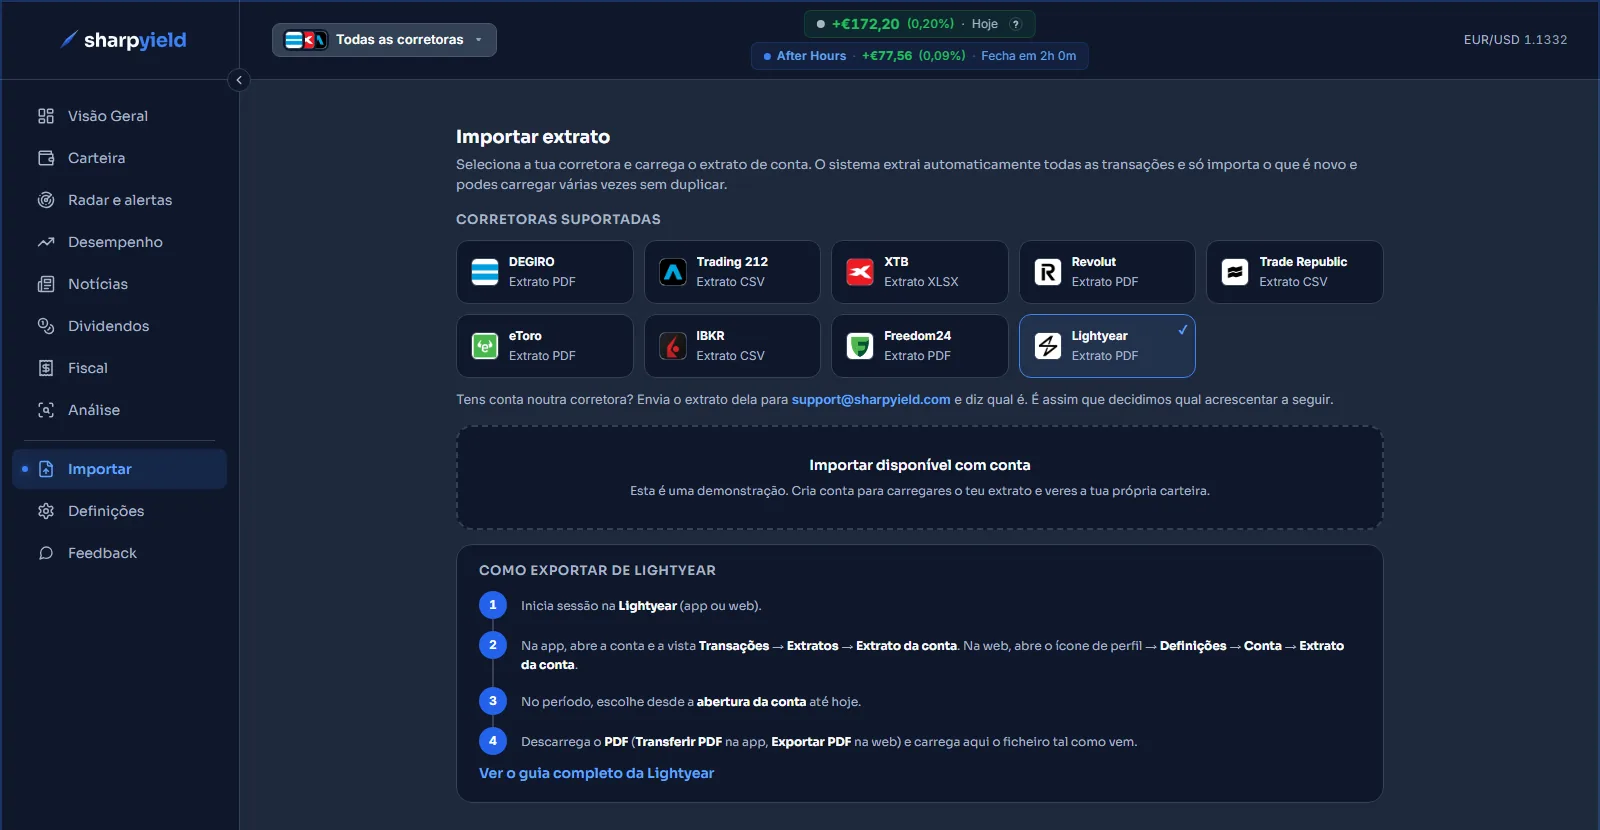Choose Trade Republic broker card
The height and width of the screenshot is (830, 1600).
click(1295, 272)
